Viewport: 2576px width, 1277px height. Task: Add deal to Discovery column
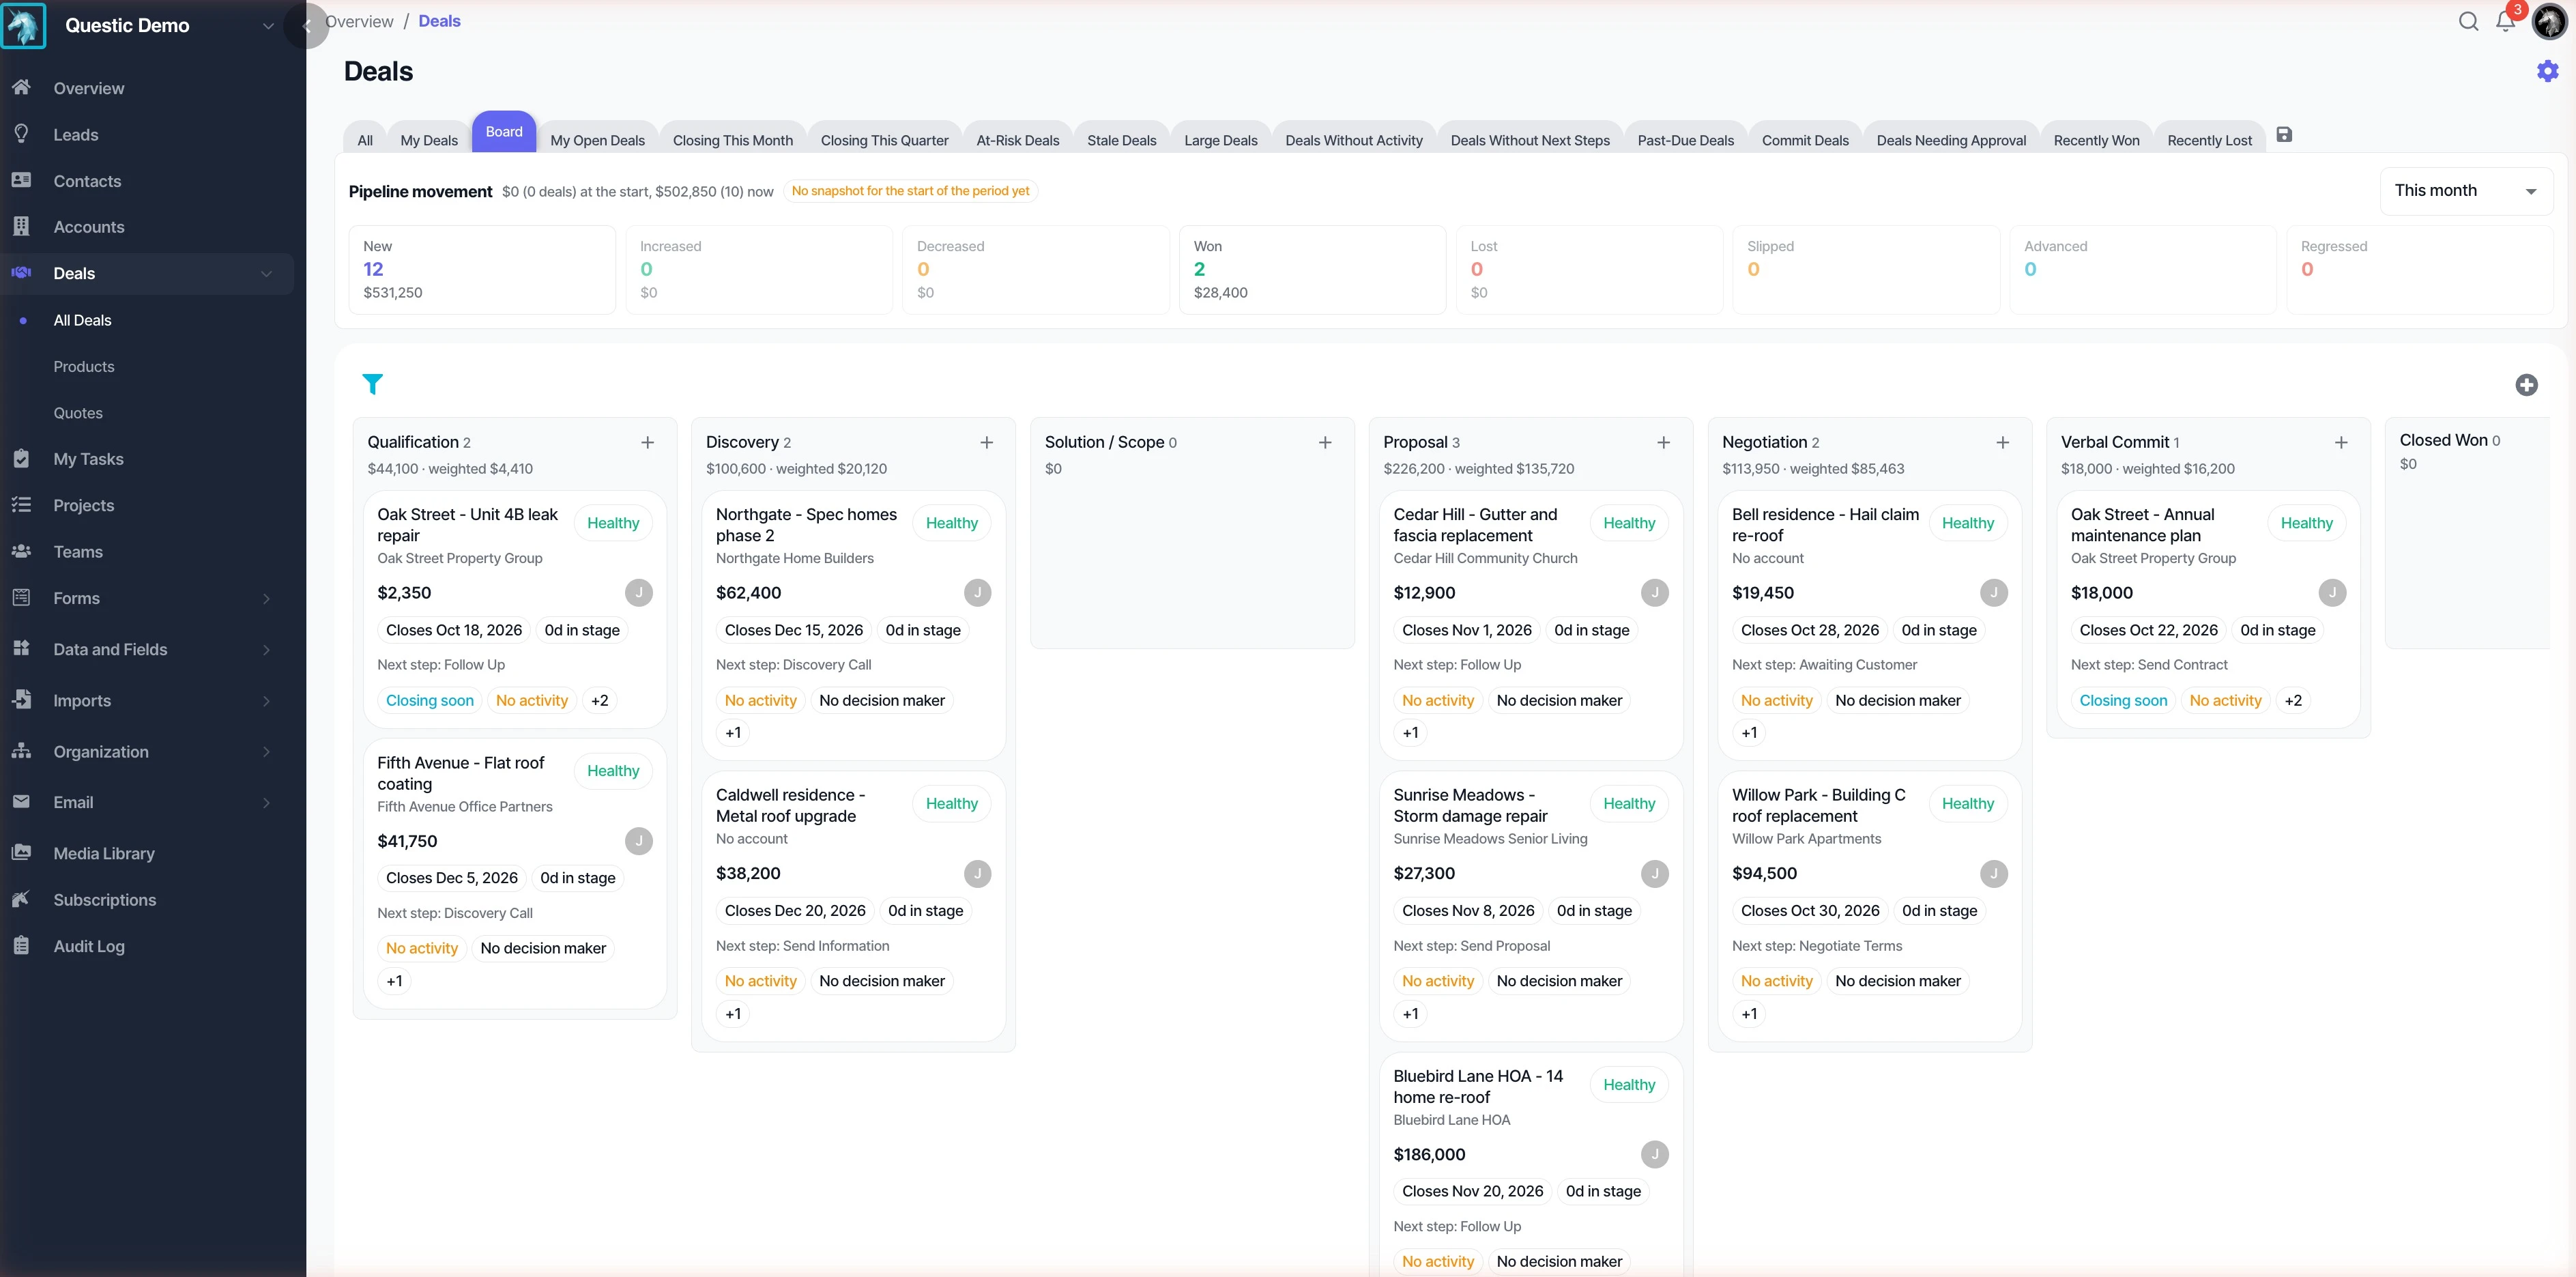tap(986, 442)
